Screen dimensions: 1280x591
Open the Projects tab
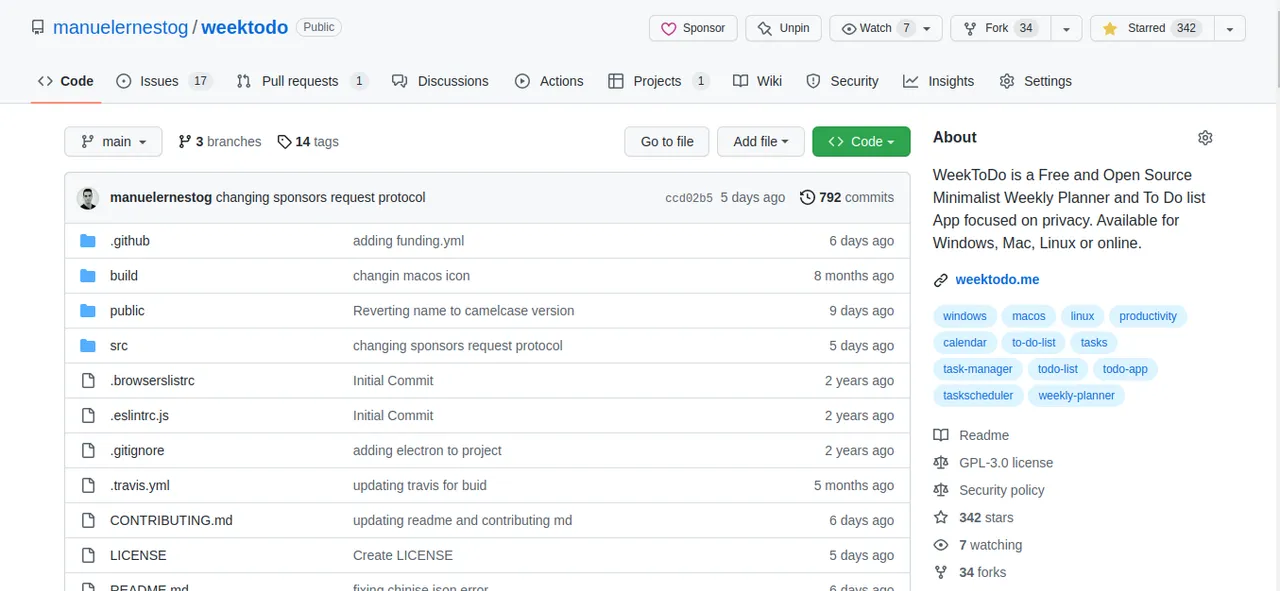tap(659, 81)
